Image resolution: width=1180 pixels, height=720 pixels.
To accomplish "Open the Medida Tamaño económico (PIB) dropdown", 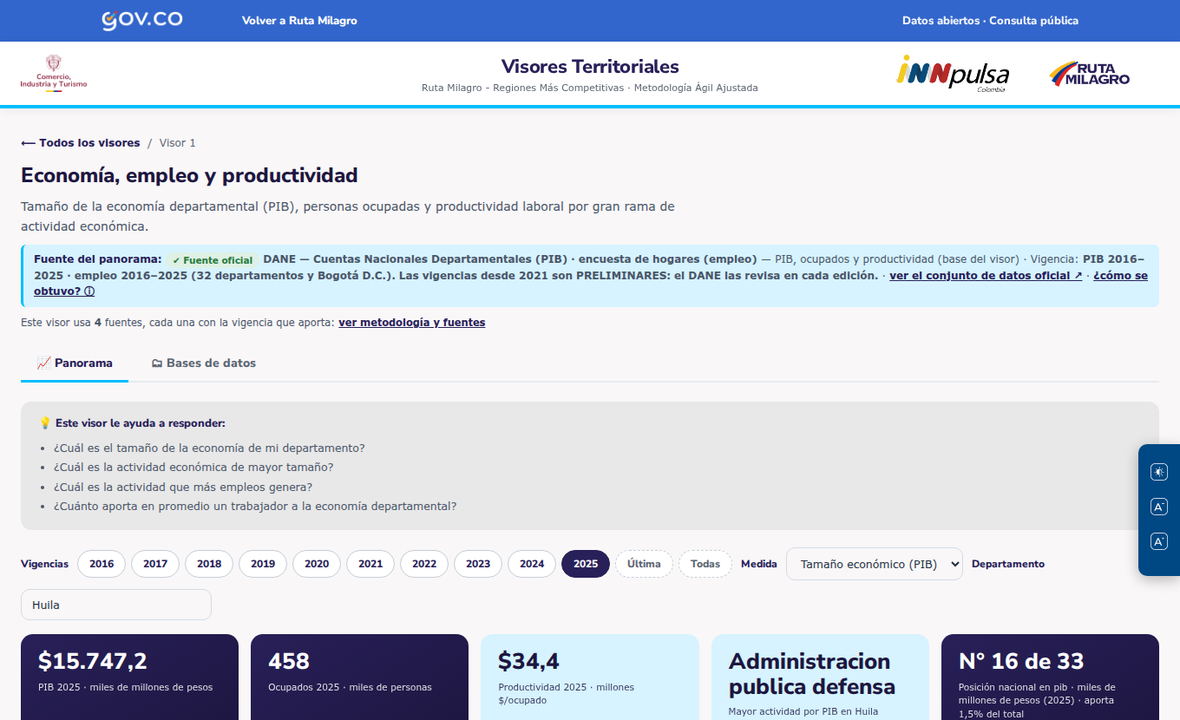I will [874, 564].
